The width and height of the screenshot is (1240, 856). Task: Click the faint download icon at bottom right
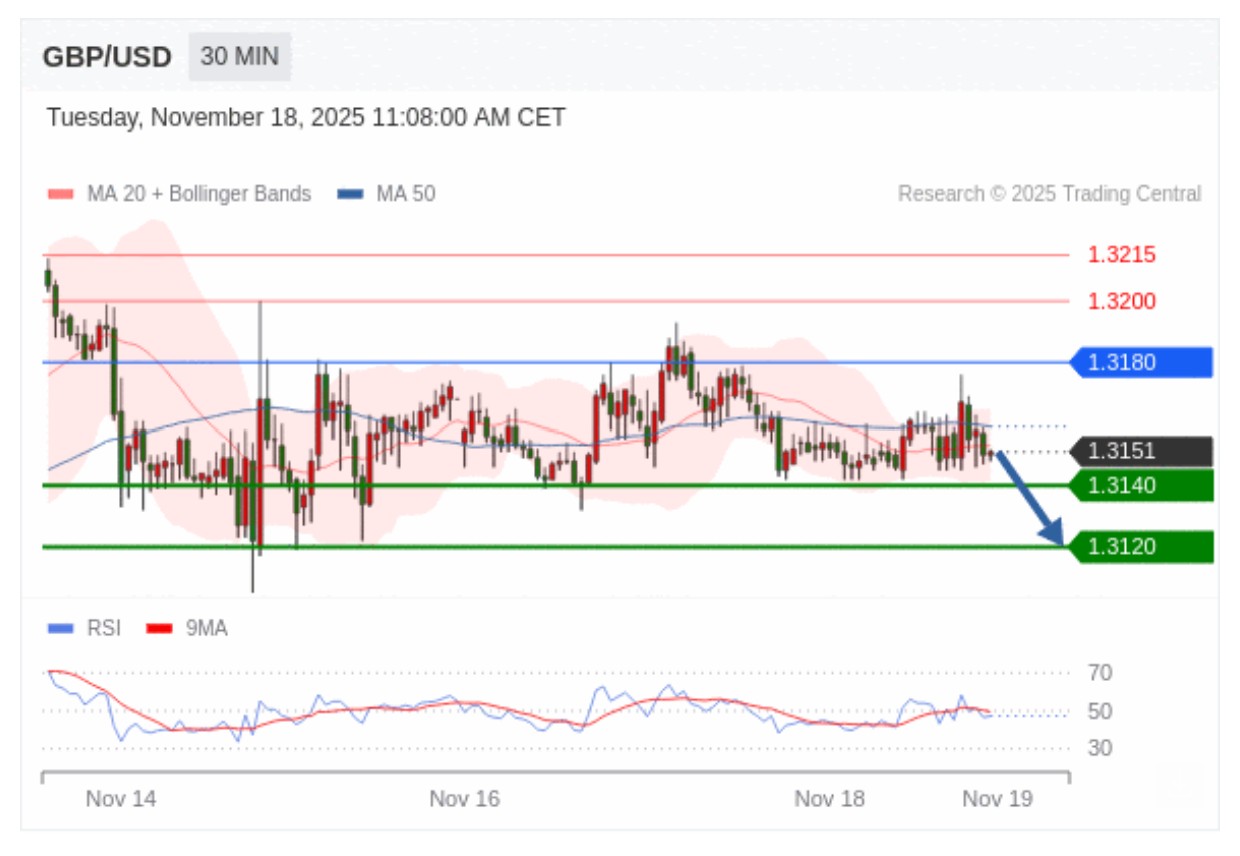click(1179, 783)
